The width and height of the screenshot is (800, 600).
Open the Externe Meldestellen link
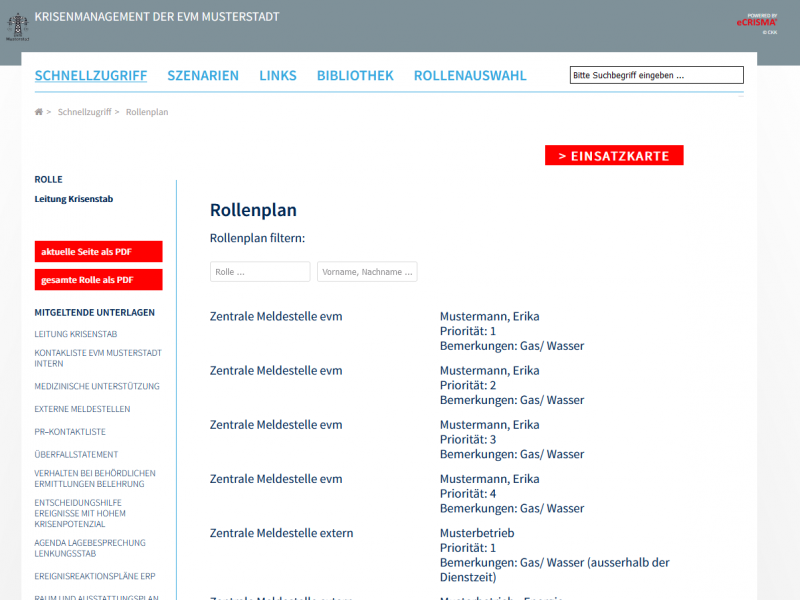(x=82, y=409)
